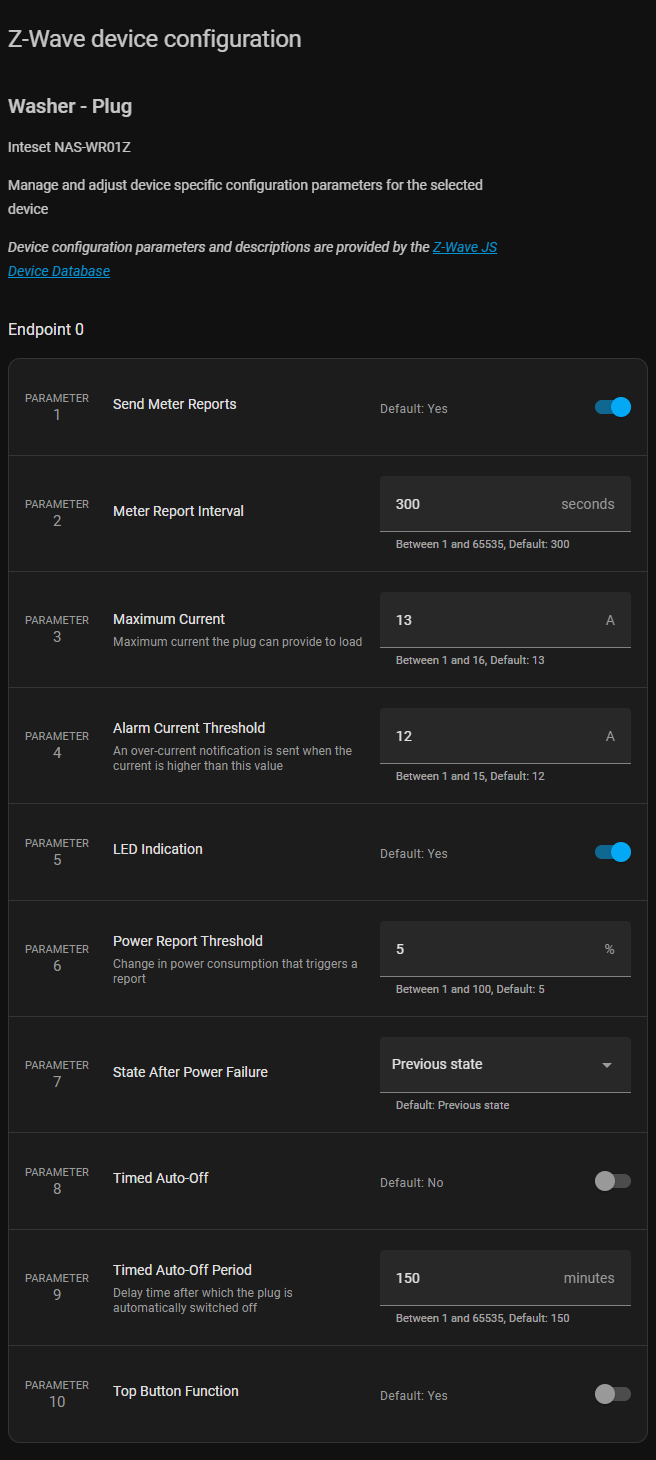Image resolution: width=656 pixels, height=1460 pixels.
Task: Click the Top Button Function label
Action: pos(176,1391)
